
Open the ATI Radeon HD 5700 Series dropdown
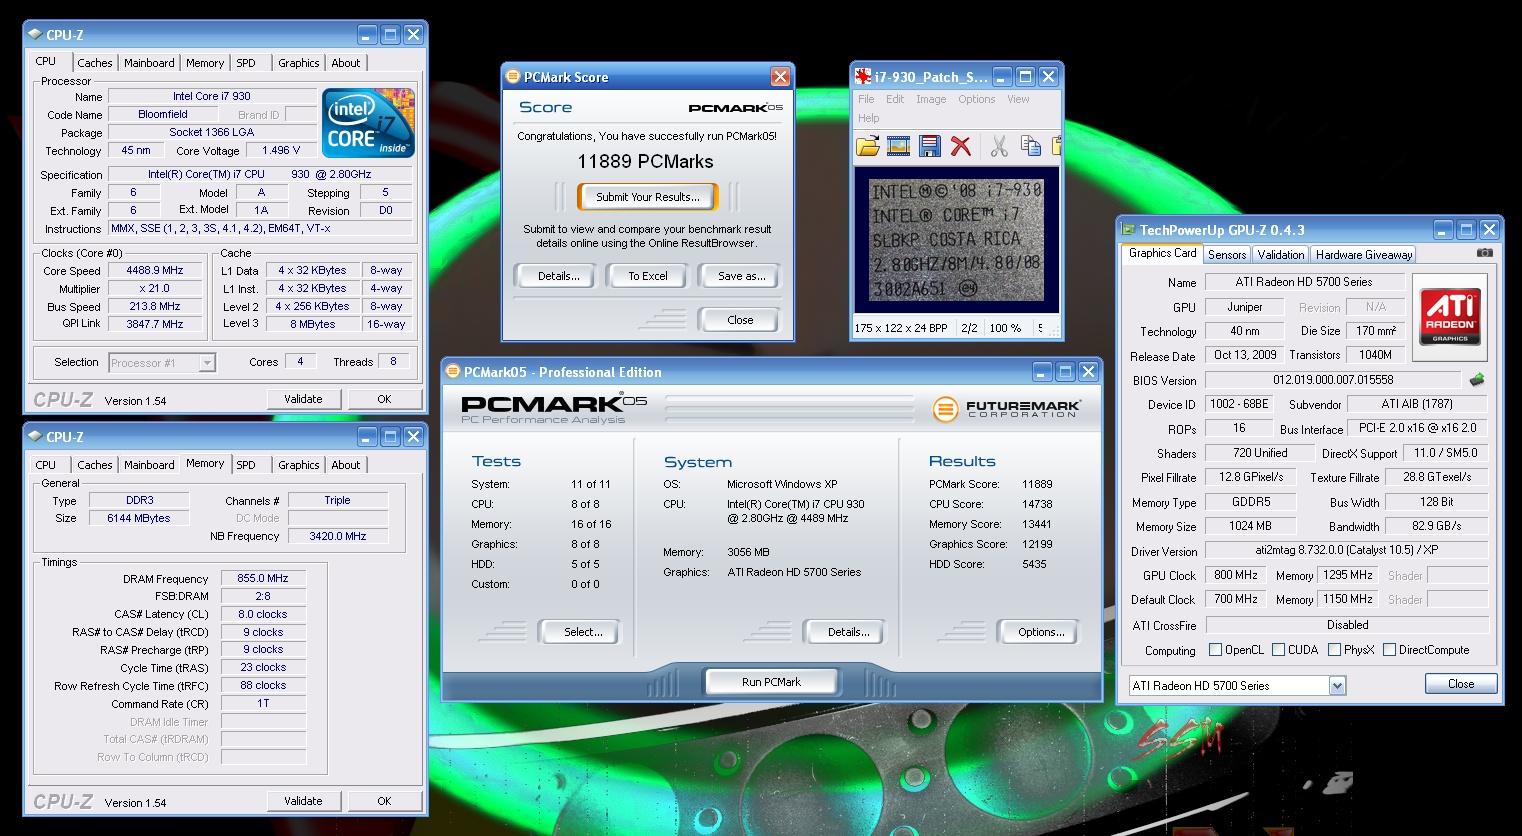click(x=1337, y=685)
